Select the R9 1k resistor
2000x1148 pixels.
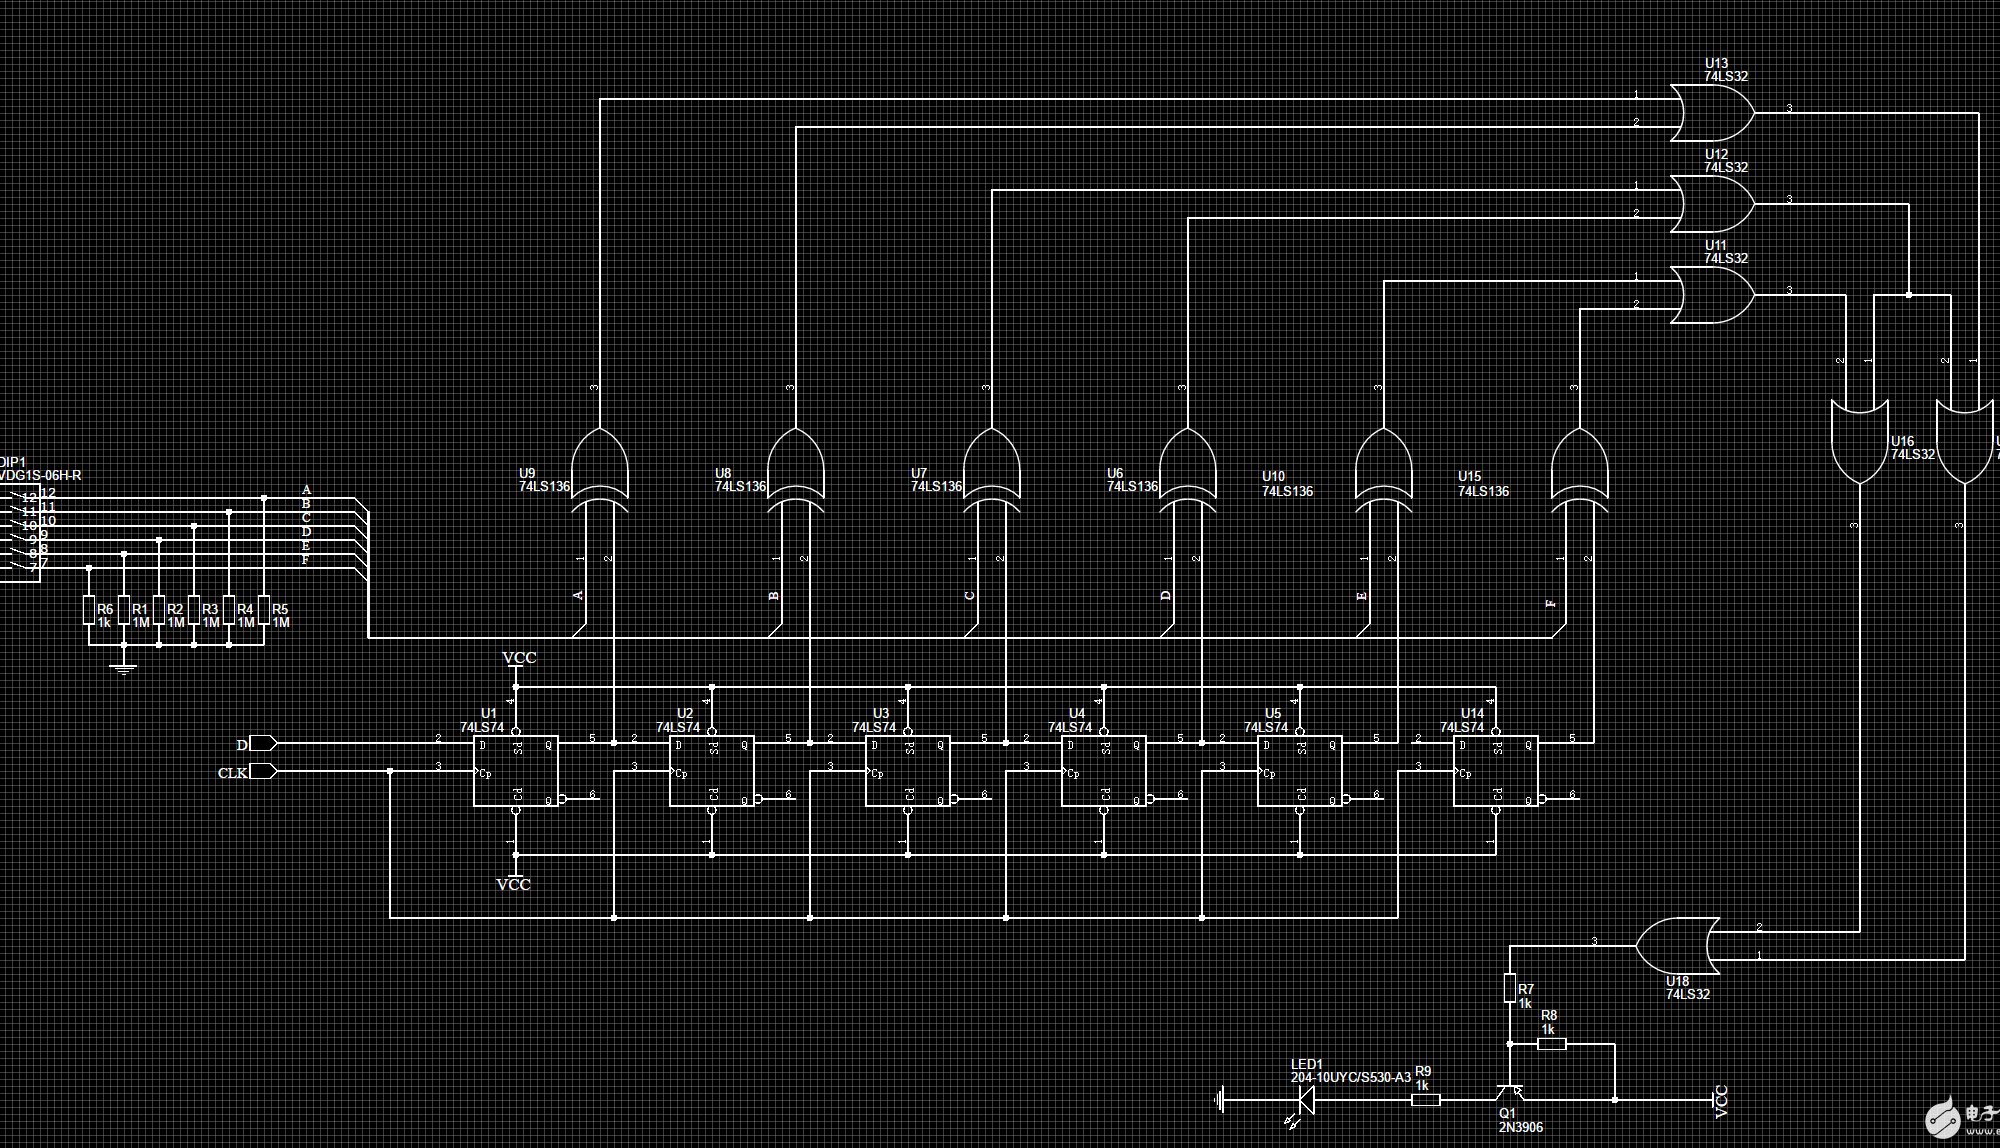coord(1426,1100)
